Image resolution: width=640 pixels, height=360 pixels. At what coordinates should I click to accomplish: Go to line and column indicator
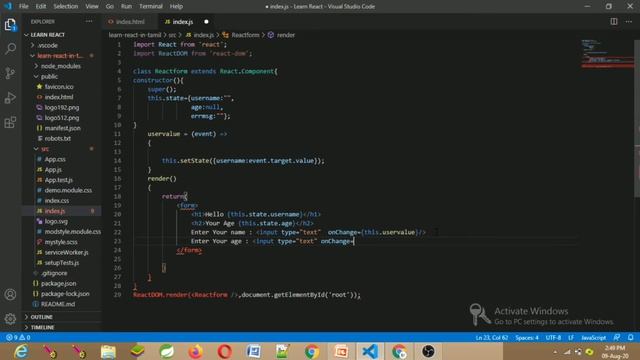point(491,338)
